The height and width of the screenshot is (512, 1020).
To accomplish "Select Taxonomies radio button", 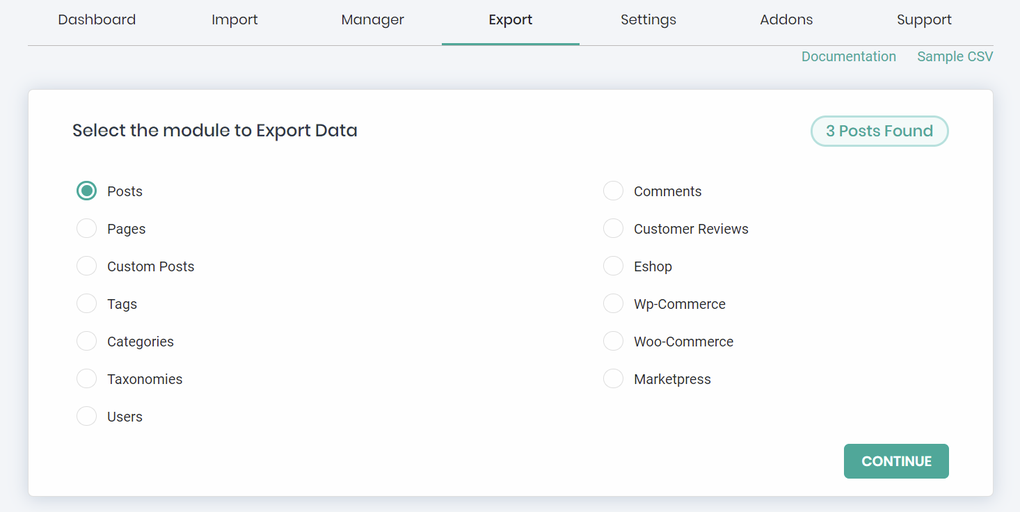I will tap(87, 379).
